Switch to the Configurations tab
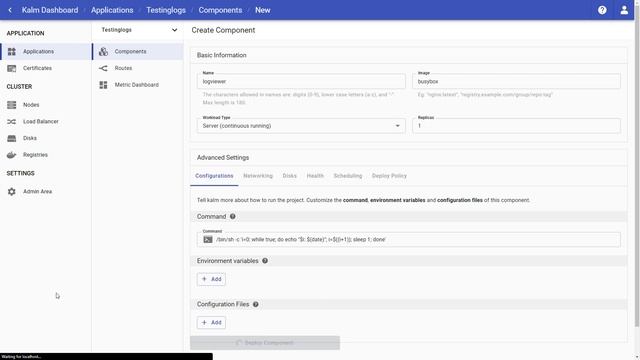The height and width of the screenshot is (360, 640). [x=214, y=176]
